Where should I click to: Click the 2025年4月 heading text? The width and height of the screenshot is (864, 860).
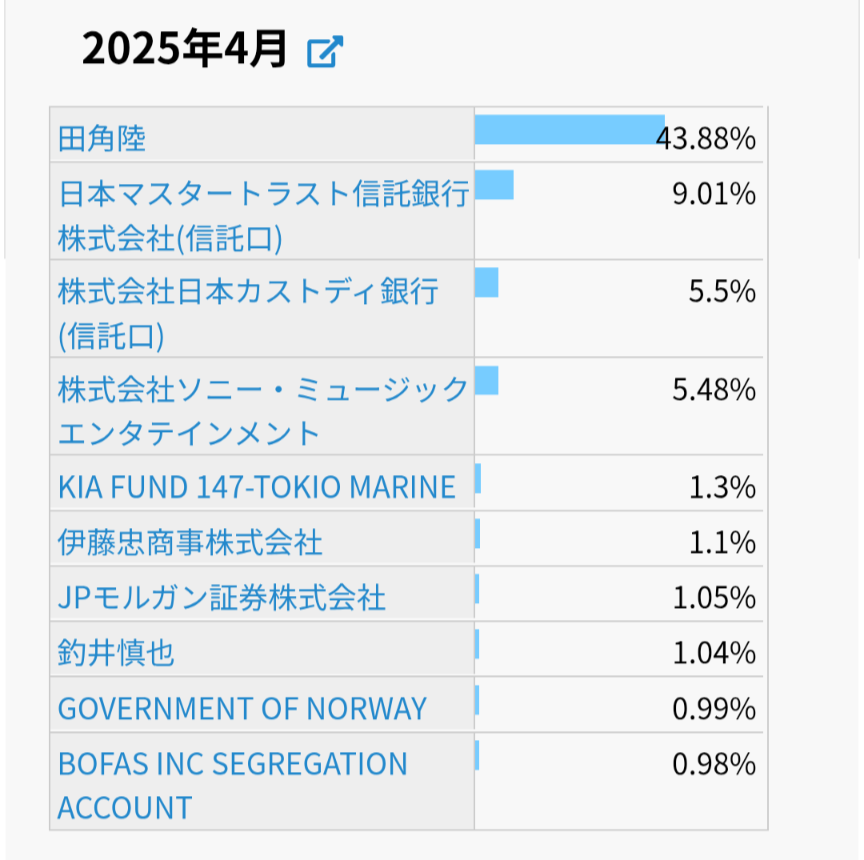[185, 49]
